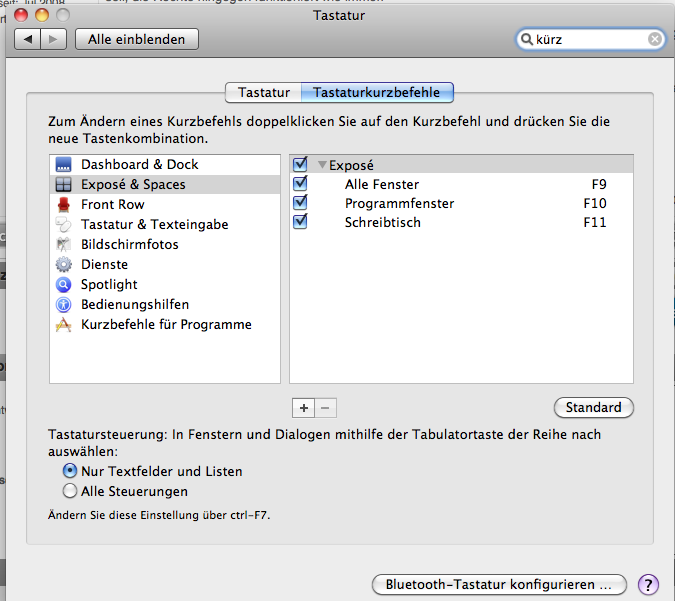Open help with the question mark button
The width and height of the screenshot is (675, 601).
coord(648,584)
